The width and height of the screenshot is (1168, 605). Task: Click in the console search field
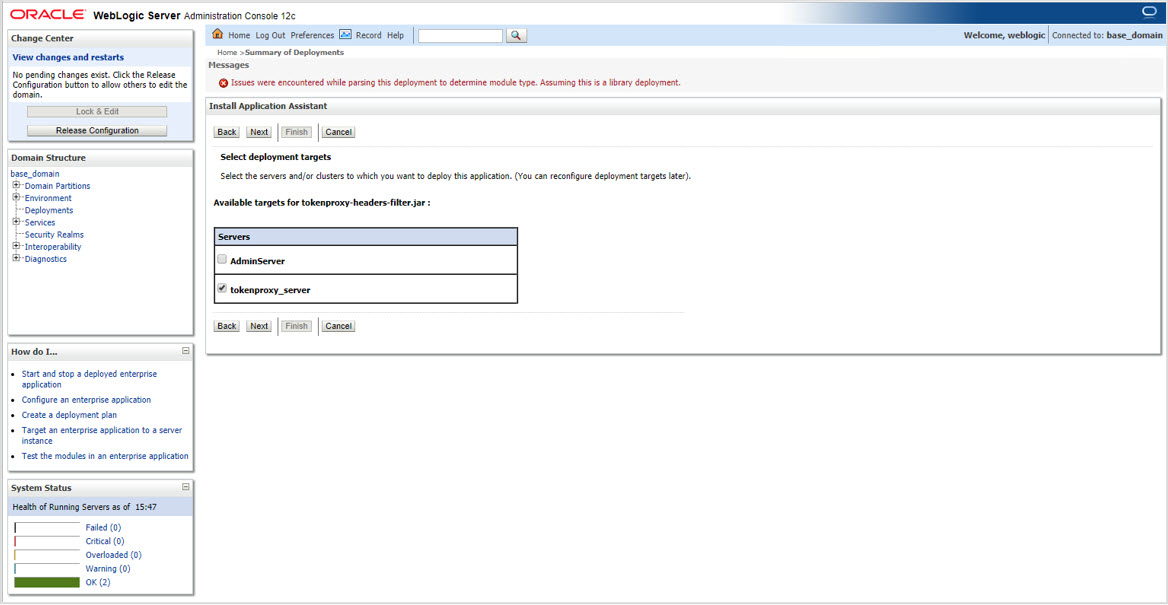tap(460, 36)
